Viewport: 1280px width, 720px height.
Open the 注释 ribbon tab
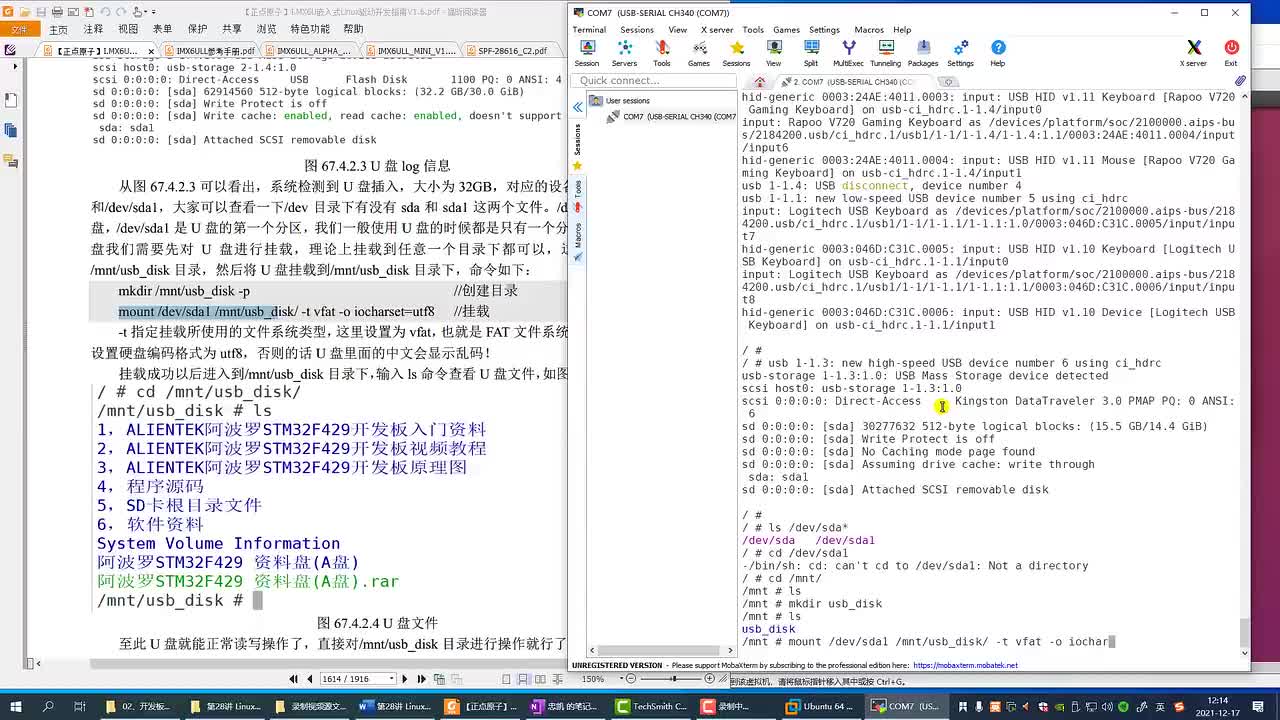(x=93, y=29)
